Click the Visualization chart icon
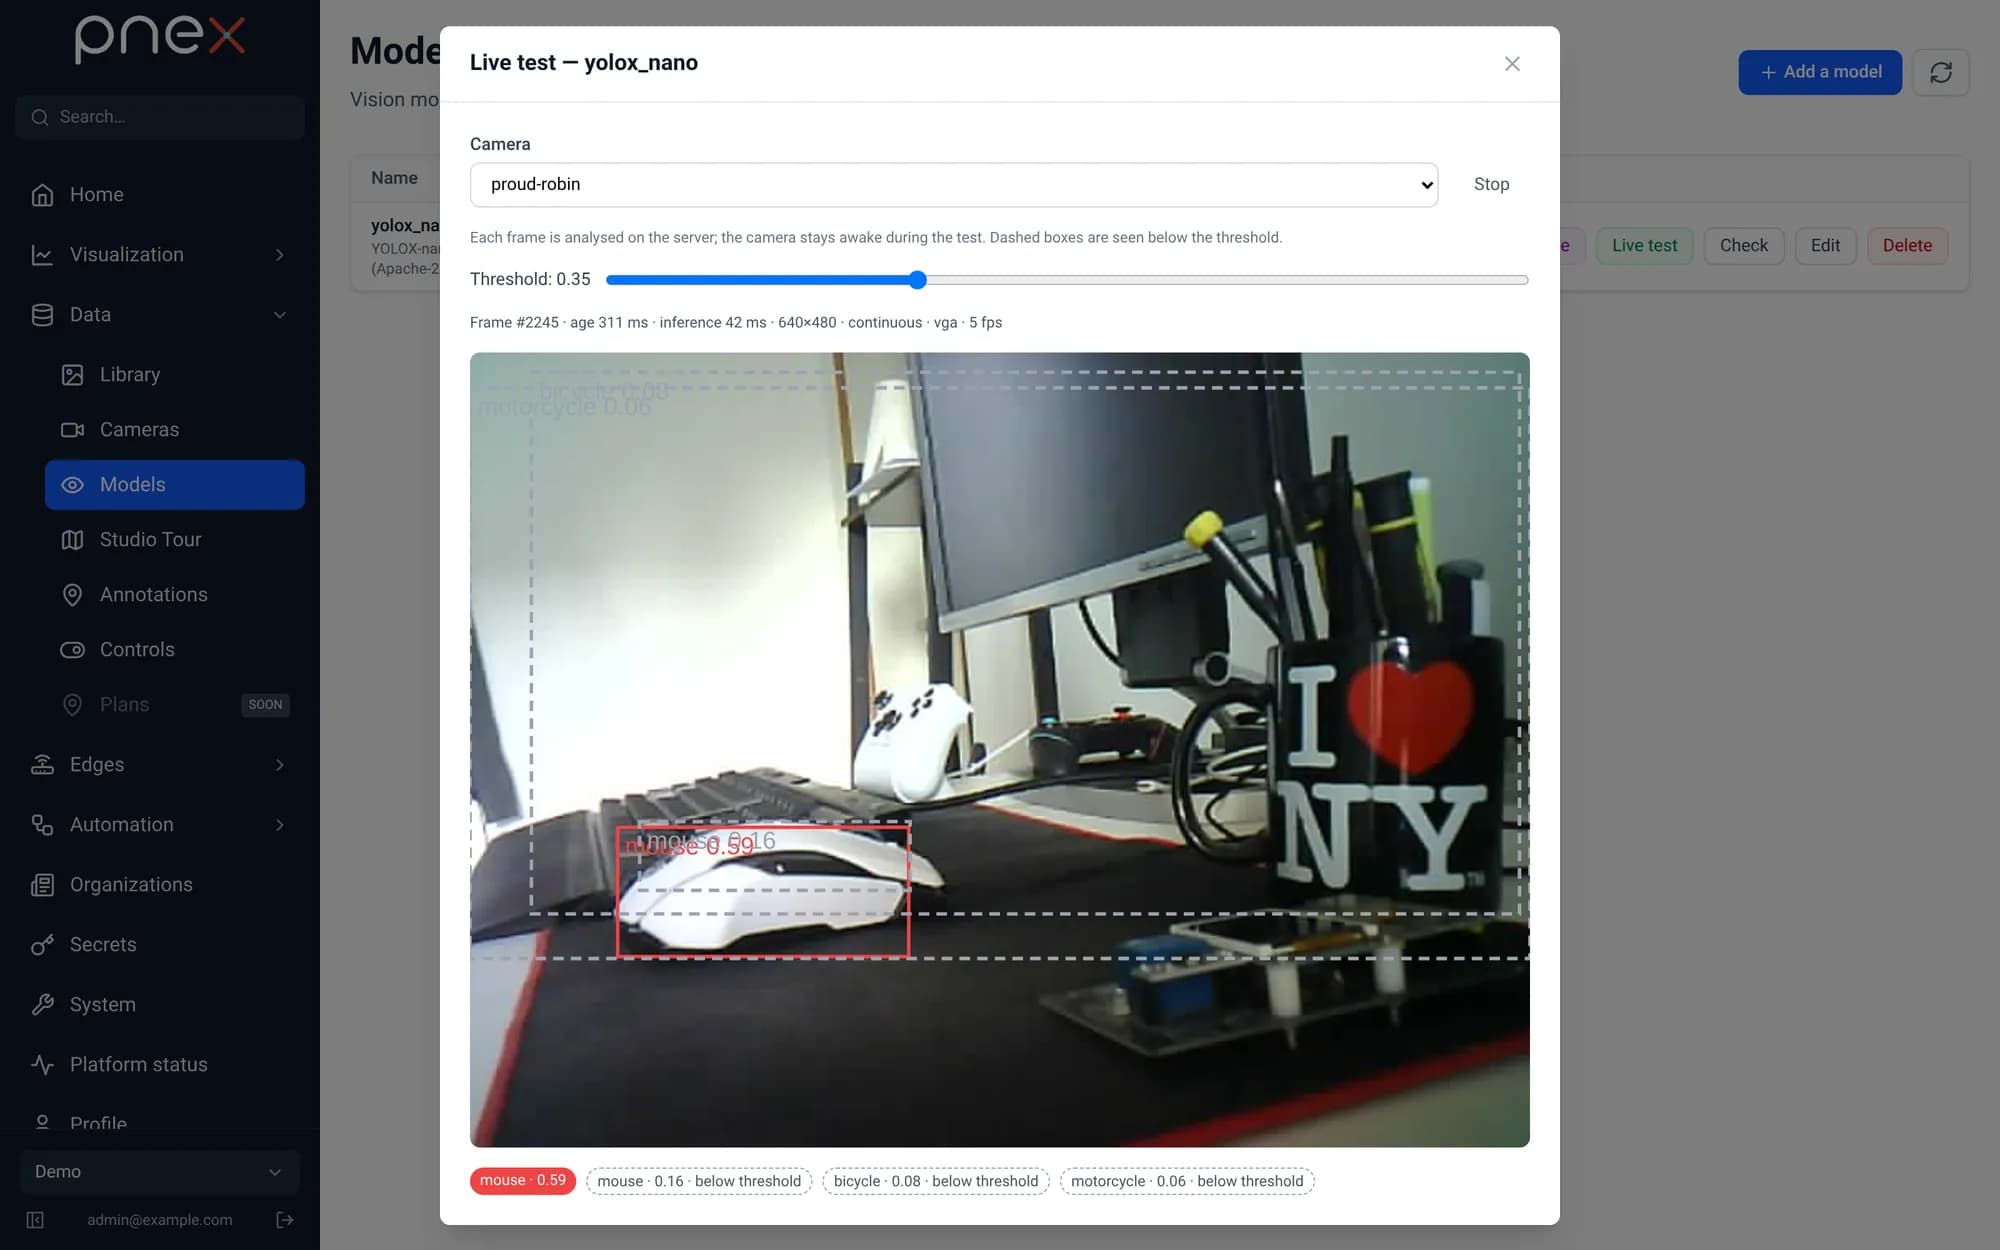This screenshot has height=1250, width=2000. click(42, 255)
